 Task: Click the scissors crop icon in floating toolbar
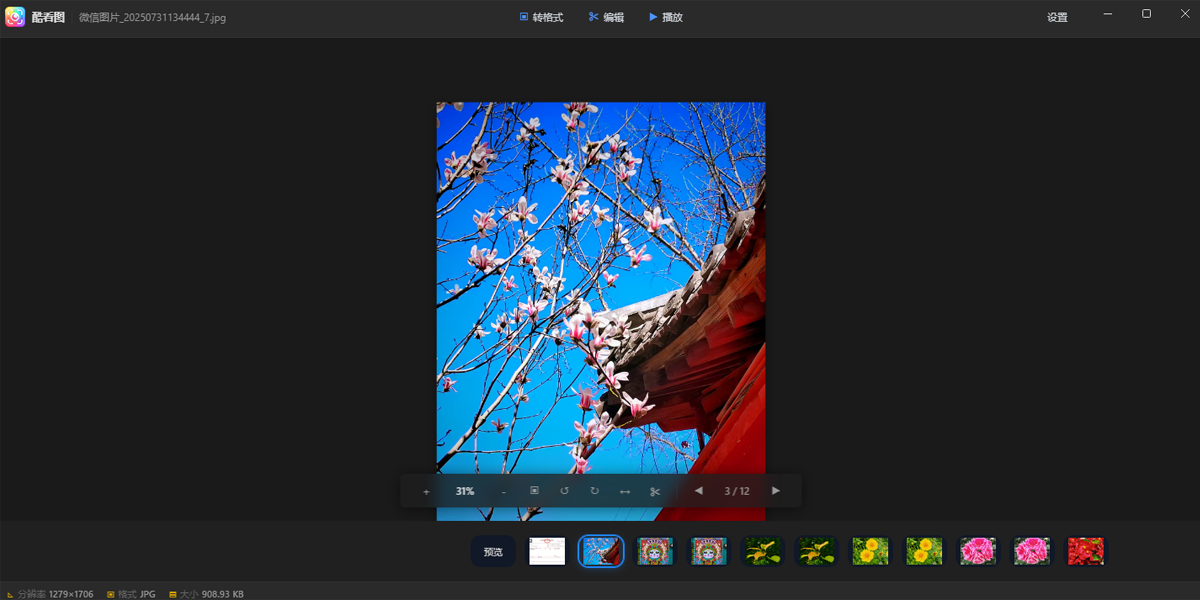pyautogui.click(x=655, y=491)
